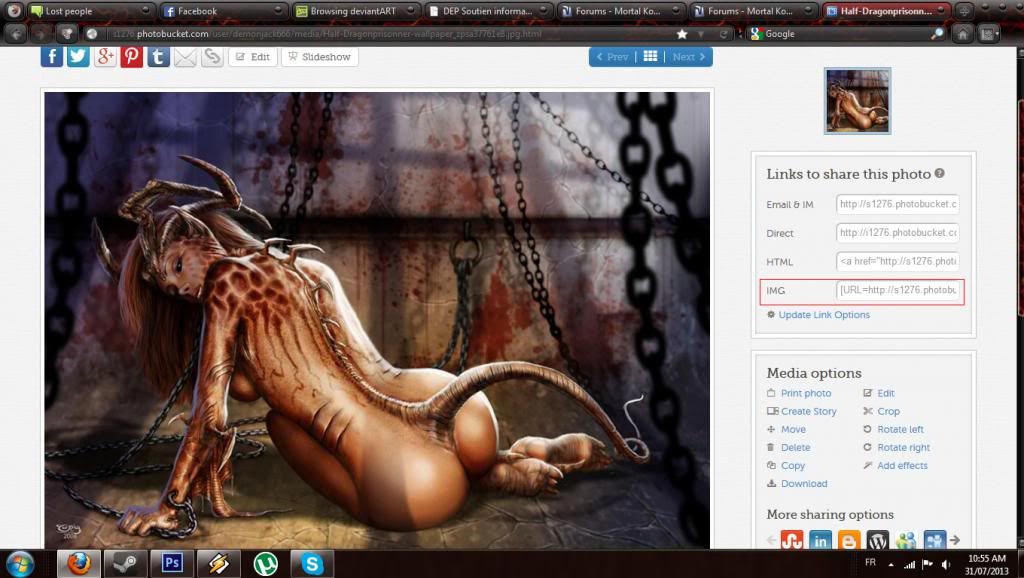Start the Slideshow
The height and width of the screenshot is (578, 1024).
[320, 57]
